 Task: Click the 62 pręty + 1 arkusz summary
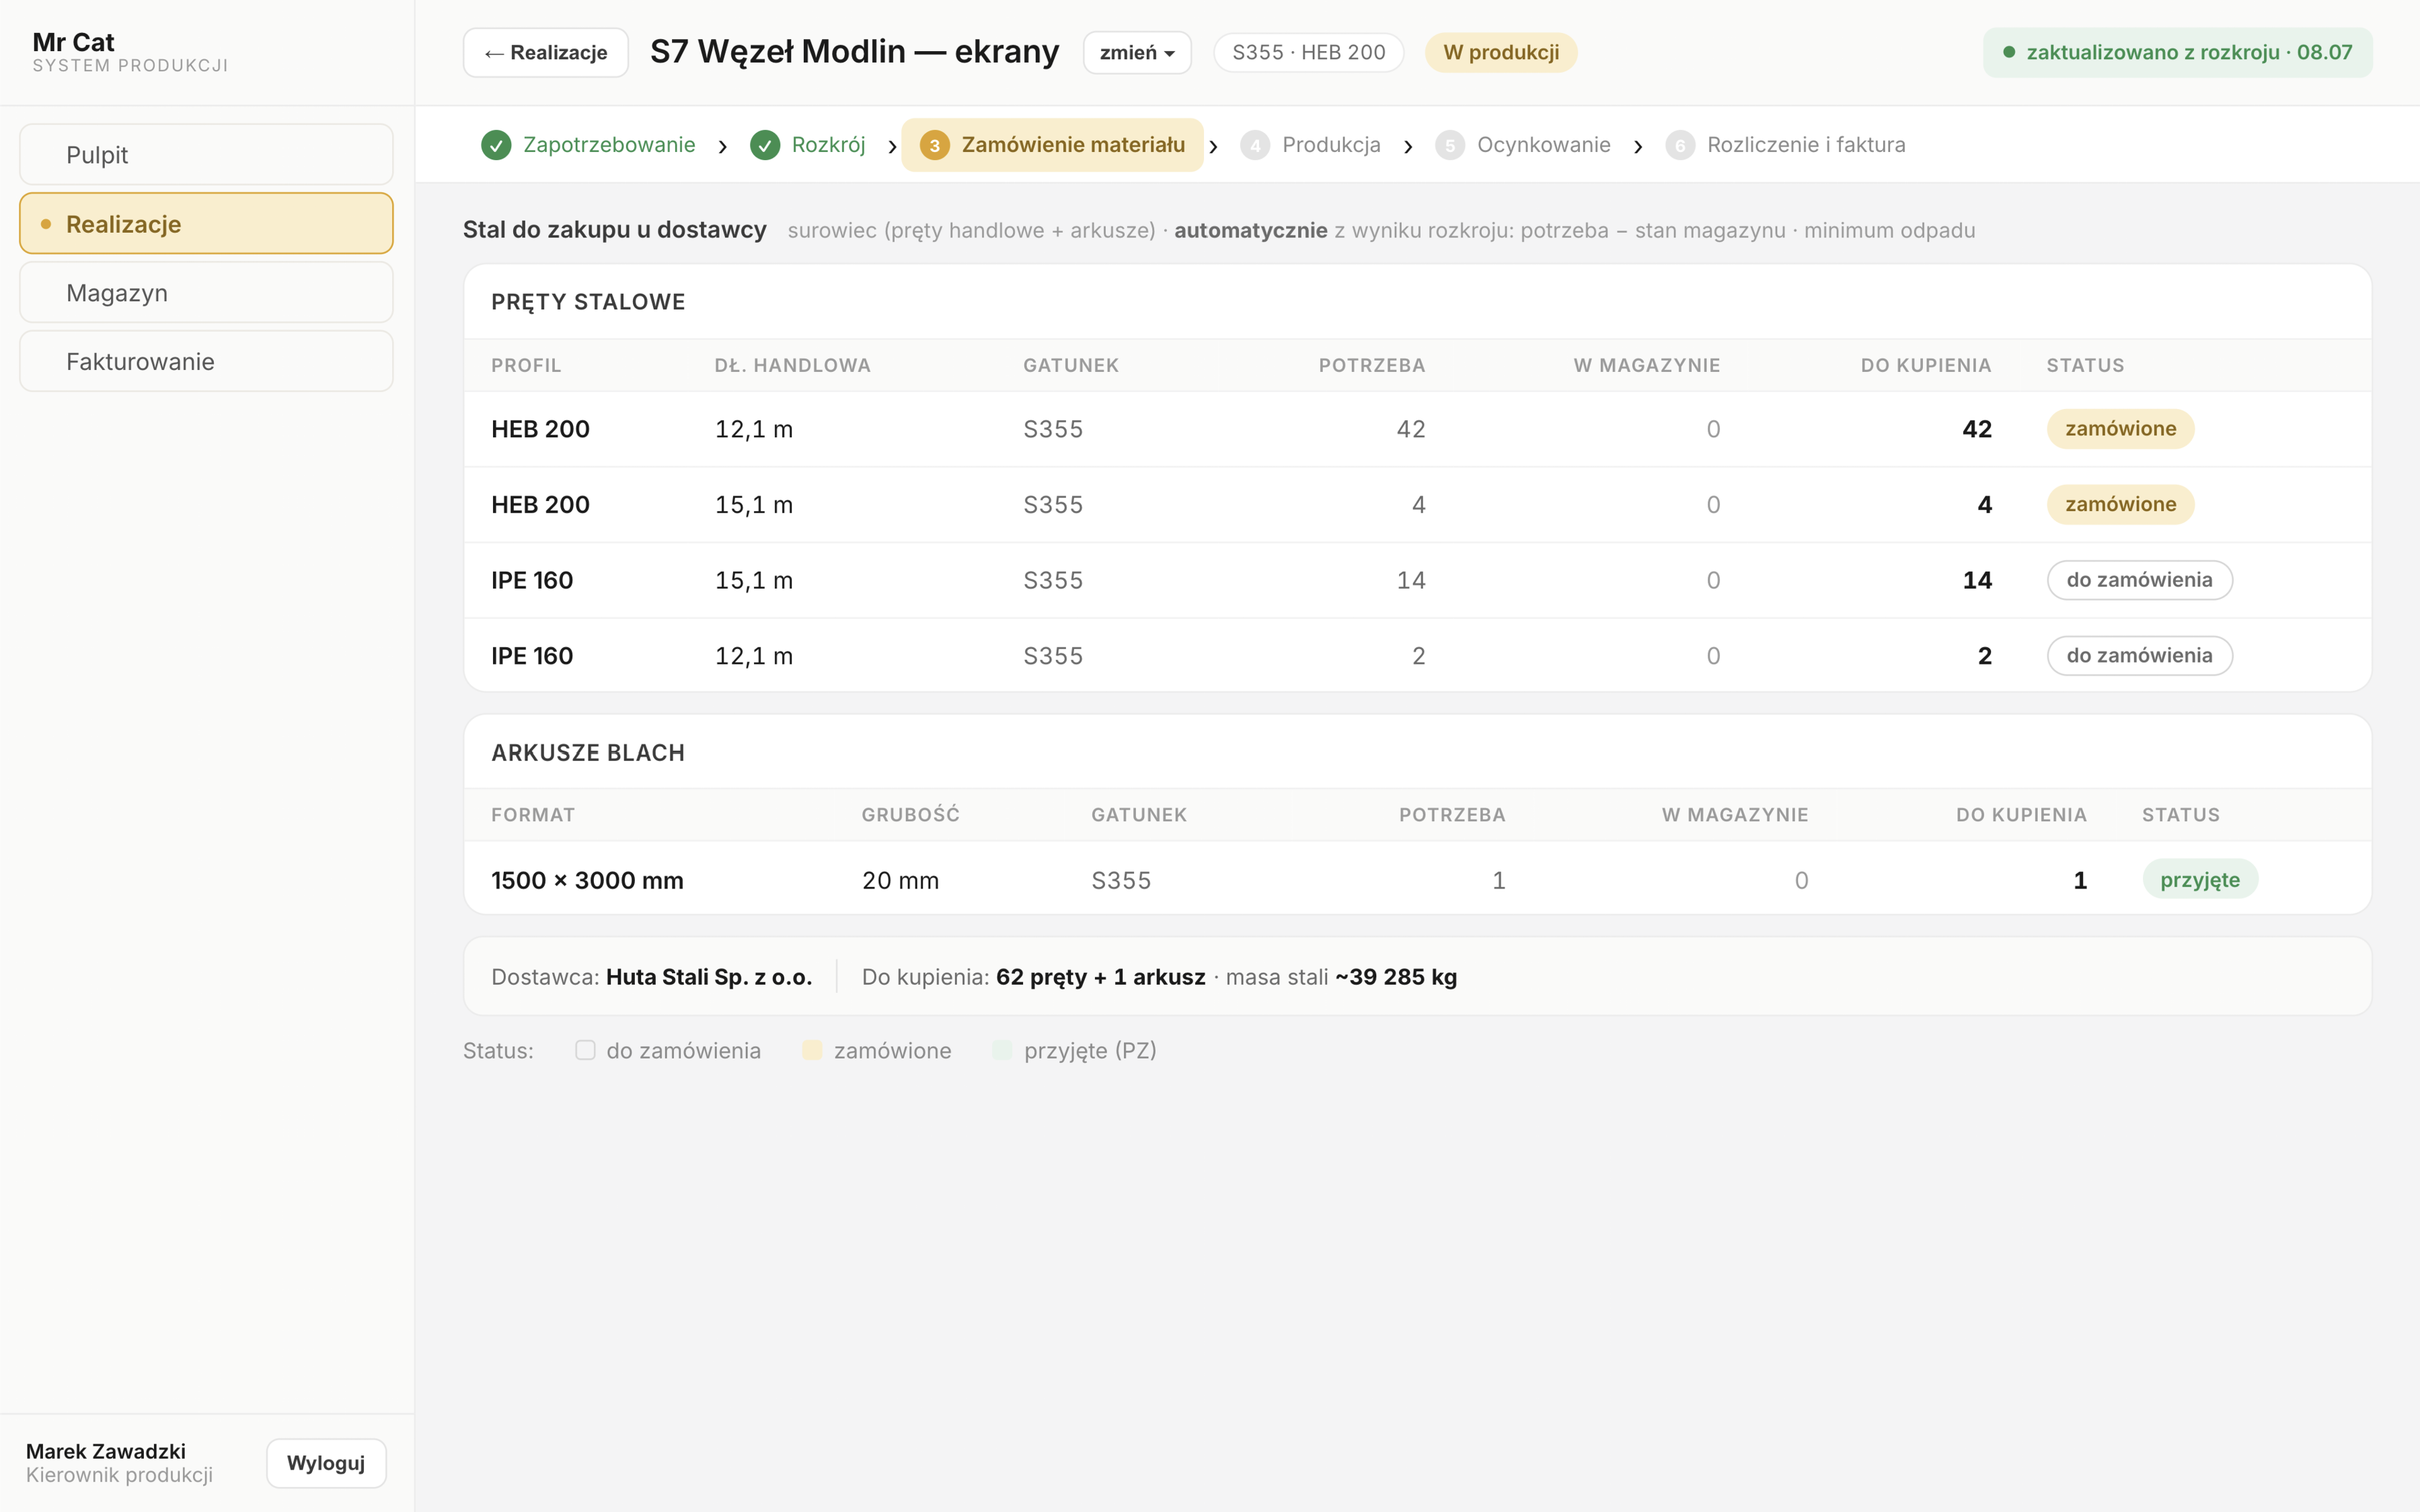click(1100, 977)
